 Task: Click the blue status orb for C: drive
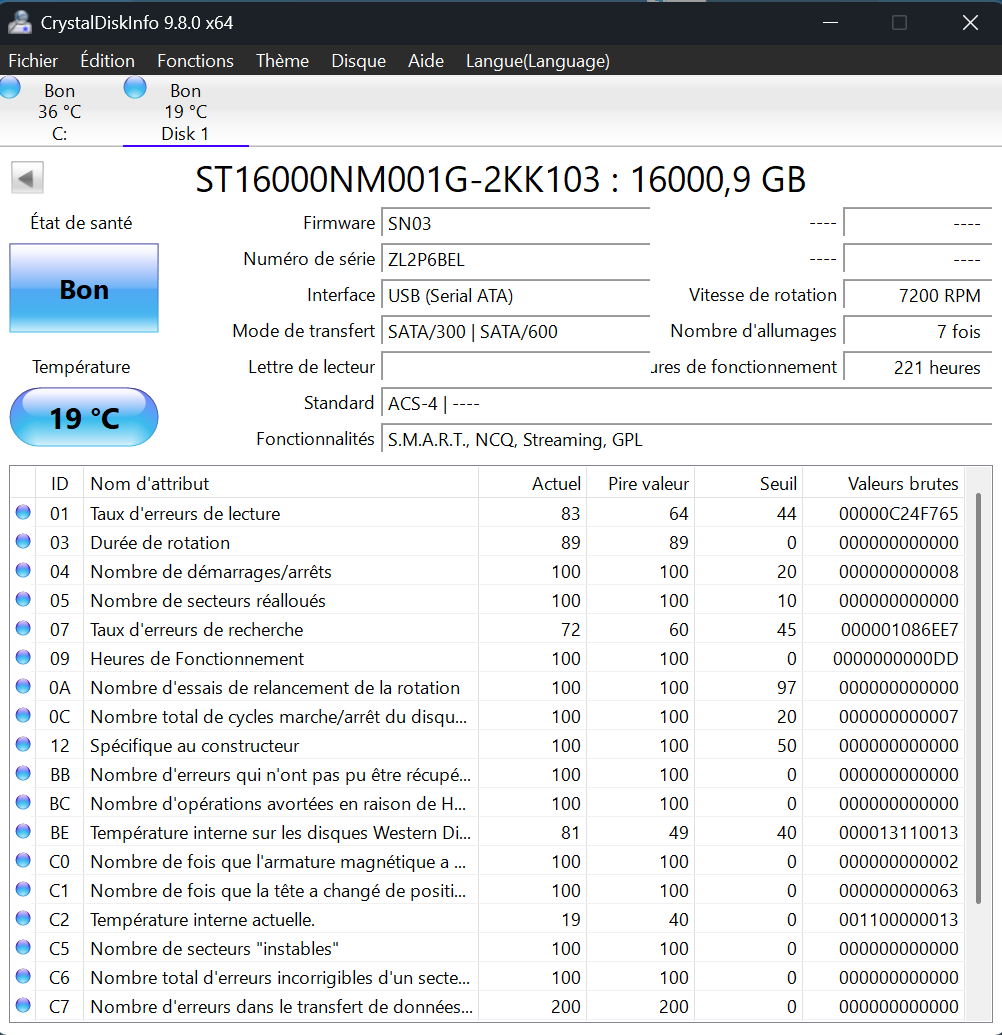pos(10,88)
